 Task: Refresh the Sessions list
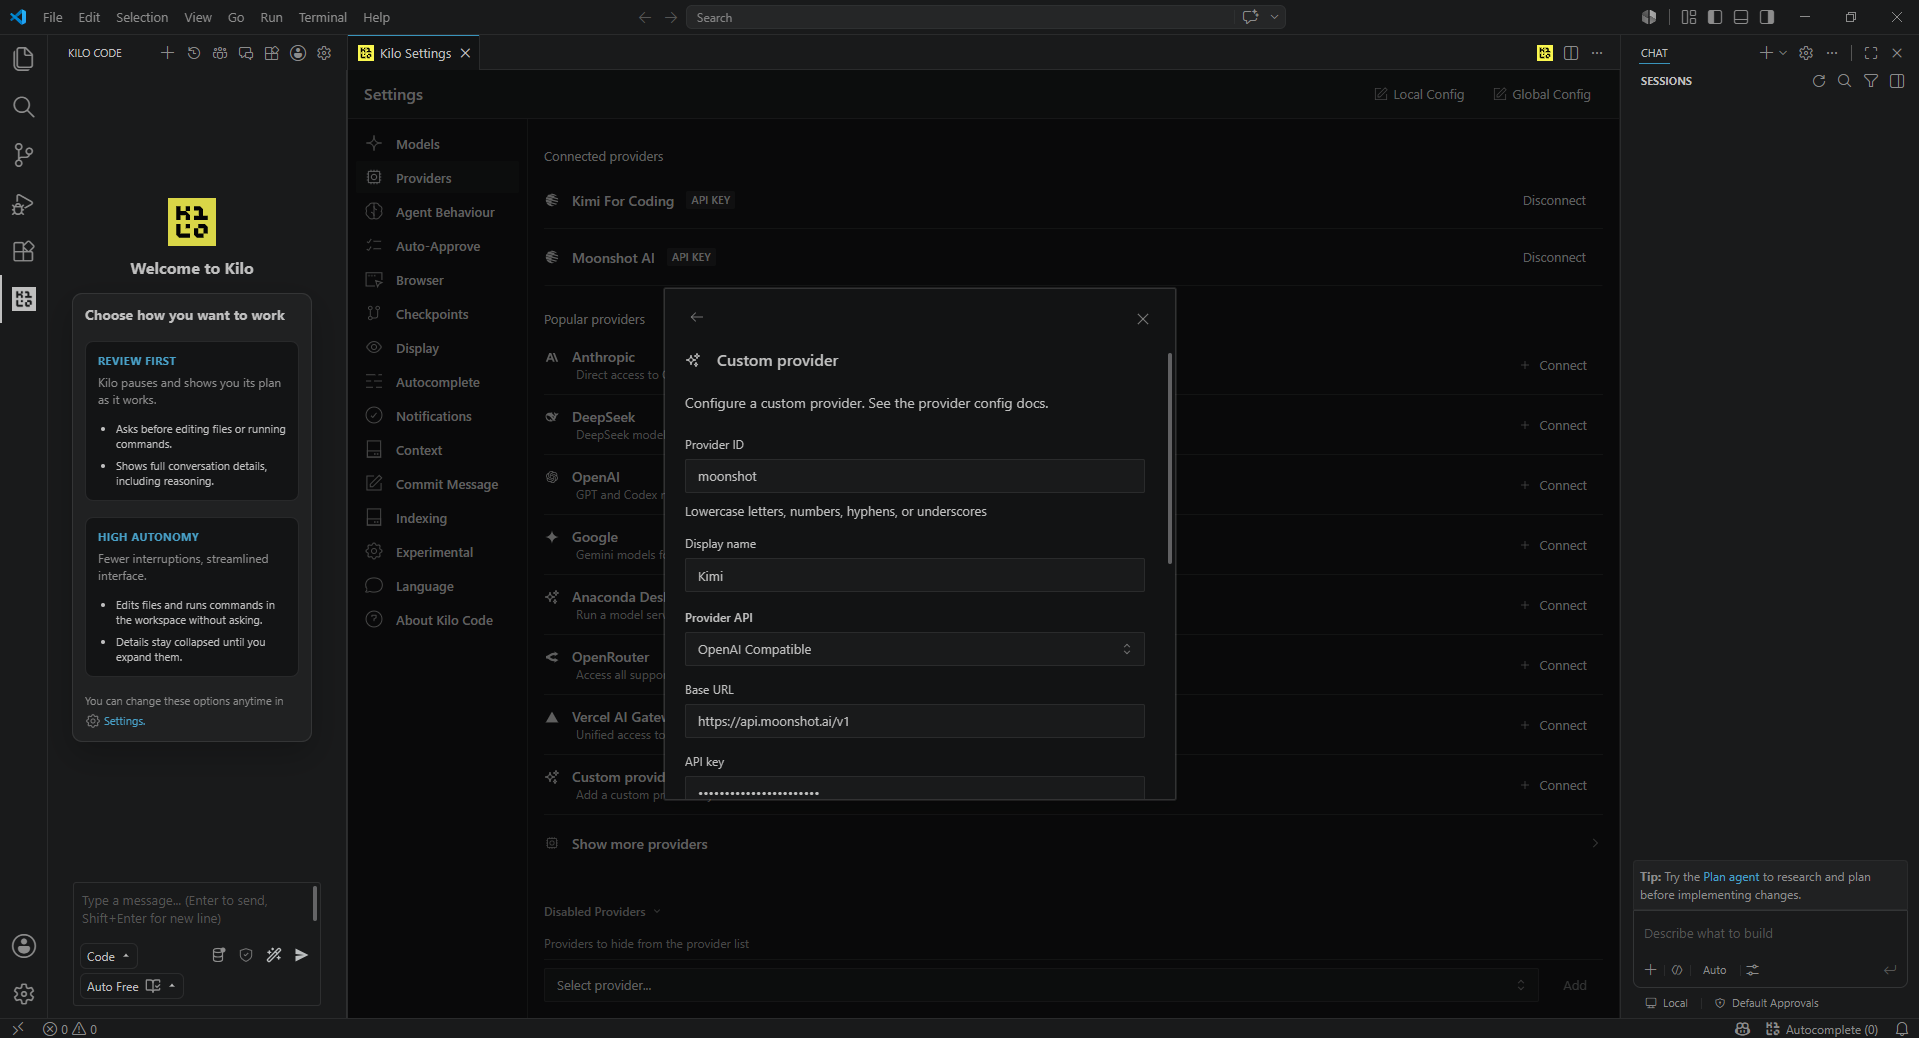pyautogui.click(x=1818, y=81)
